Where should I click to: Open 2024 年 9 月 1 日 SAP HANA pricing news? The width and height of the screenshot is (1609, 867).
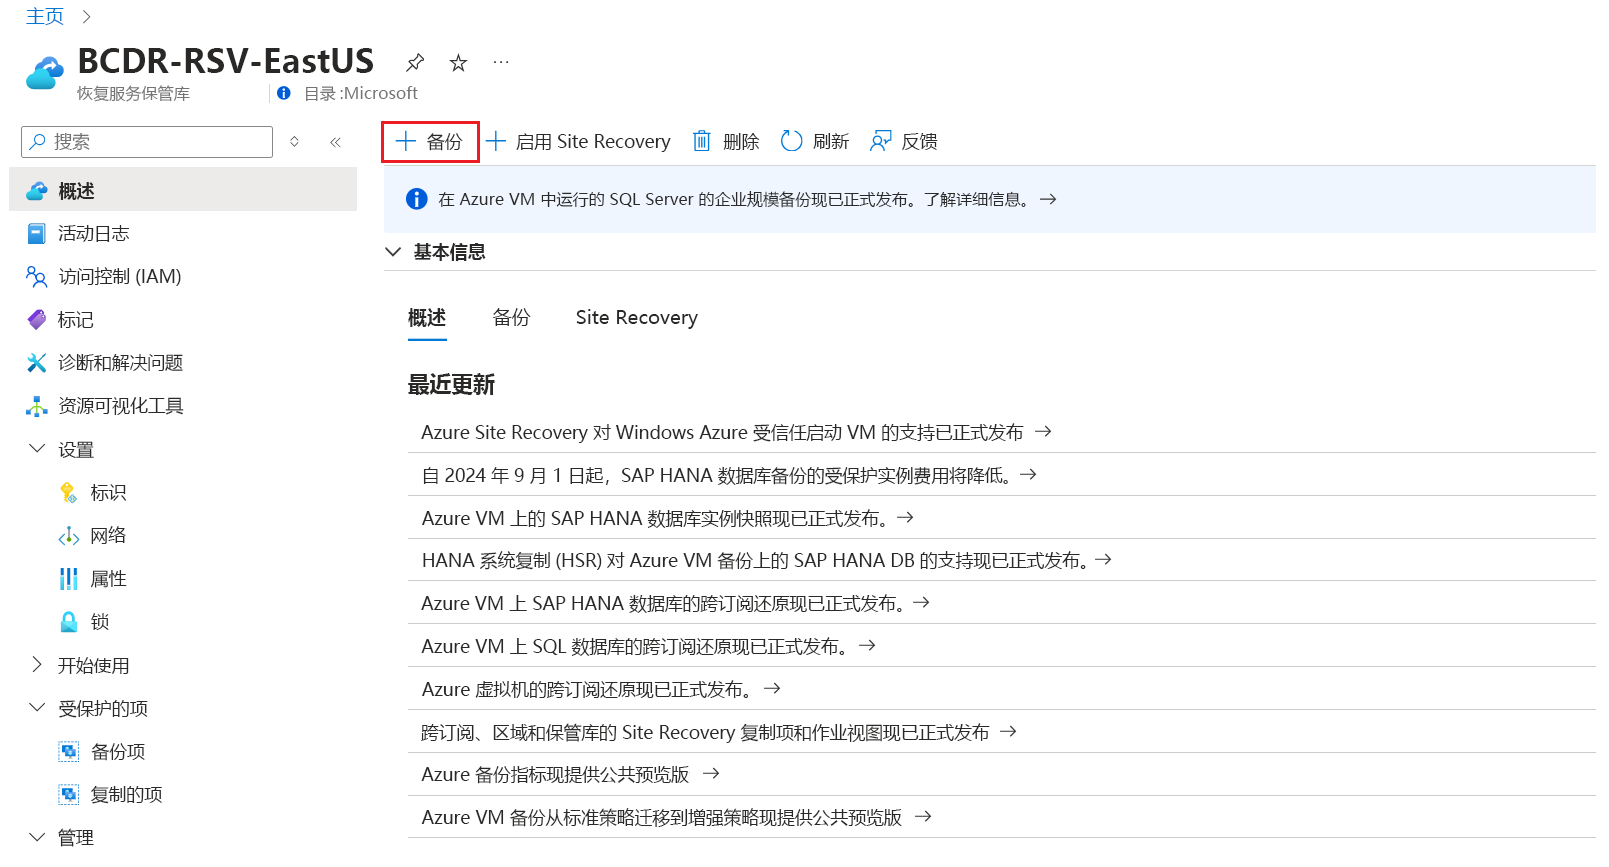coord(728,475)
